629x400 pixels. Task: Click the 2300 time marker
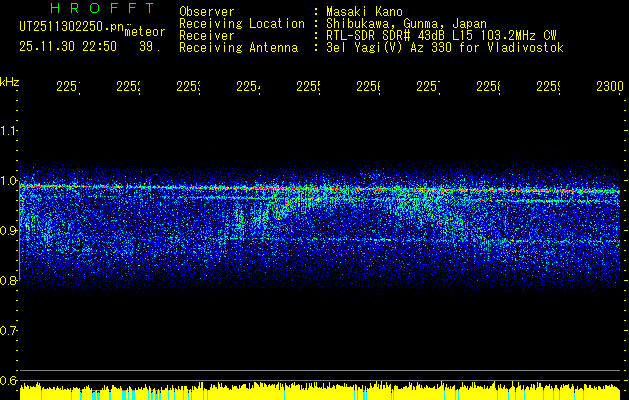[610, 86]
